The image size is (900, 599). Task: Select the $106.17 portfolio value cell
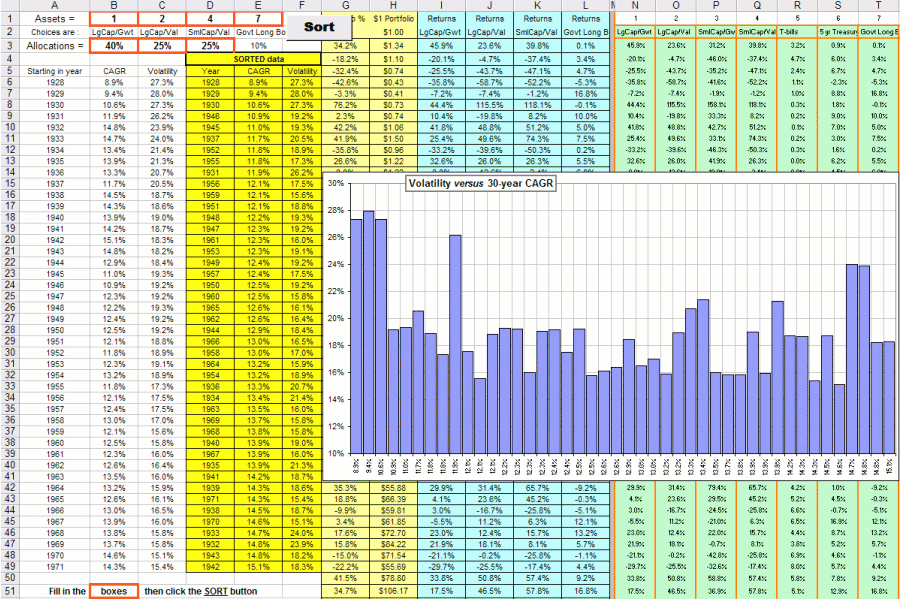[393, 591]
